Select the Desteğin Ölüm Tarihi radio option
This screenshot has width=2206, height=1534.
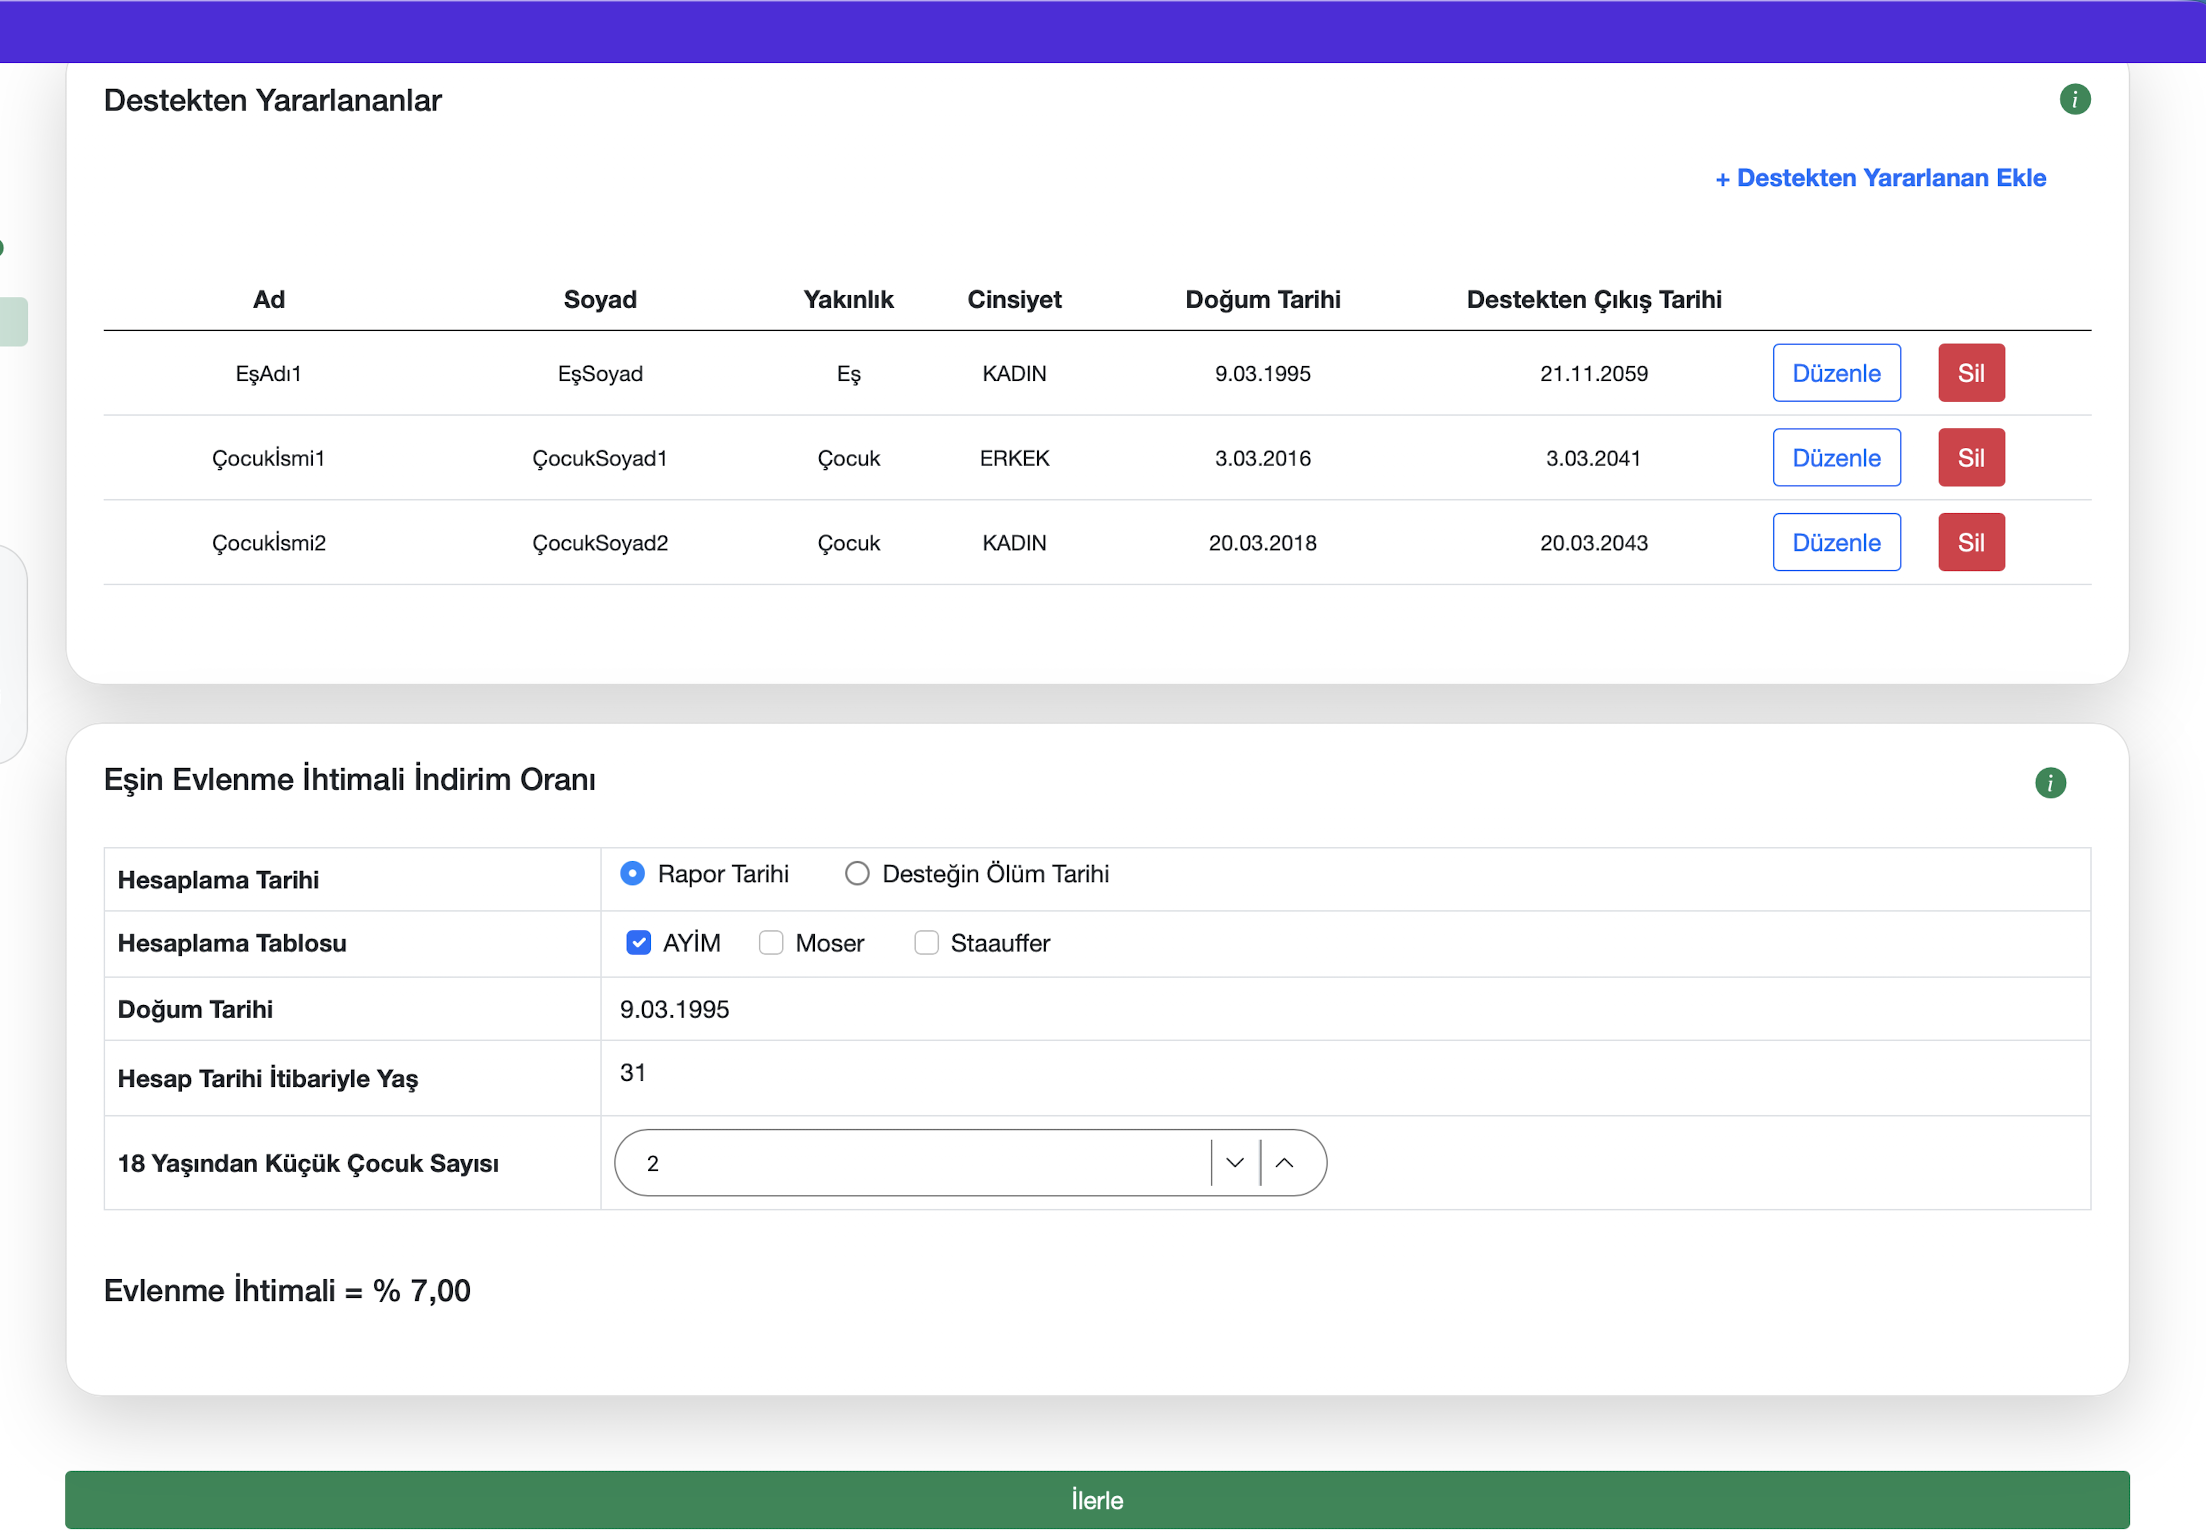pos(857,873)
